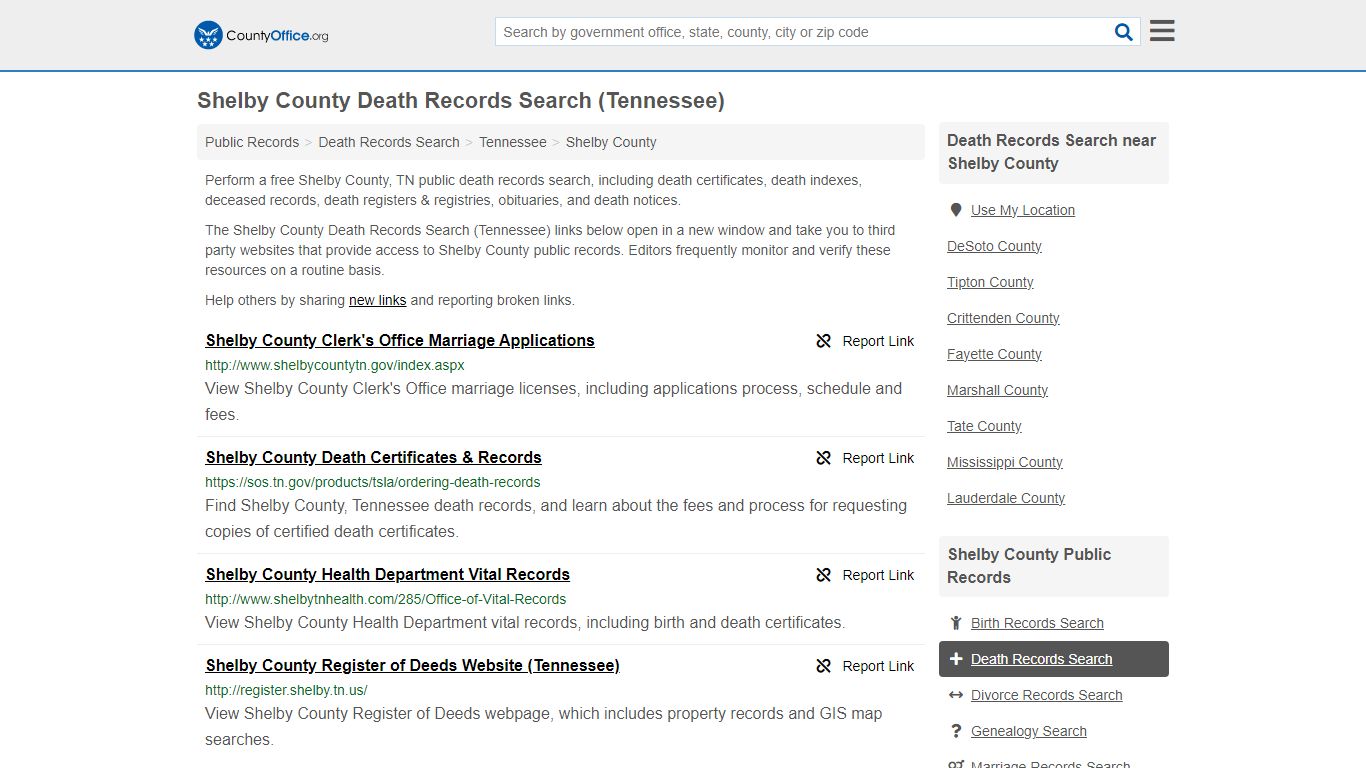1366x768 pixels.
Task: Click broken-link icon for Register of Deeds Website
Action: tap(824, 666)
